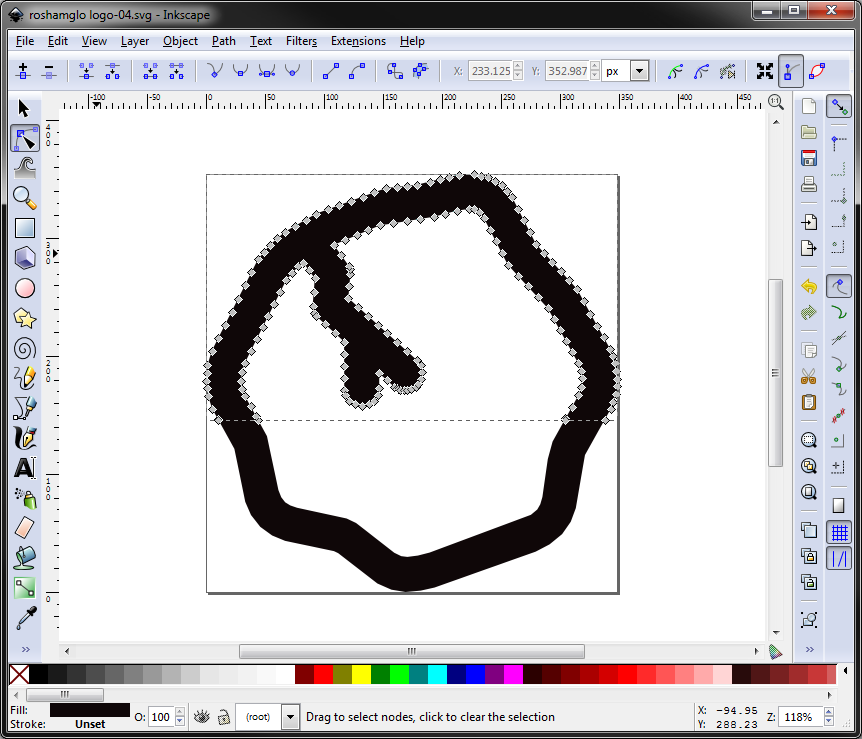
Task: Click the black Fill indicator
Action: (90, 710)
